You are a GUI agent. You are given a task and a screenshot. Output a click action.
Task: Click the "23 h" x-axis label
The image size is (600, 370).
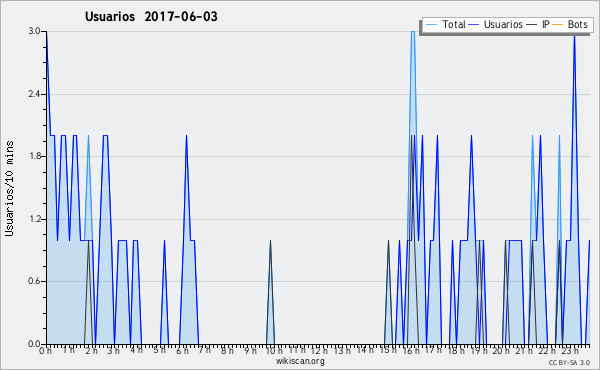[x=570, y=350]
